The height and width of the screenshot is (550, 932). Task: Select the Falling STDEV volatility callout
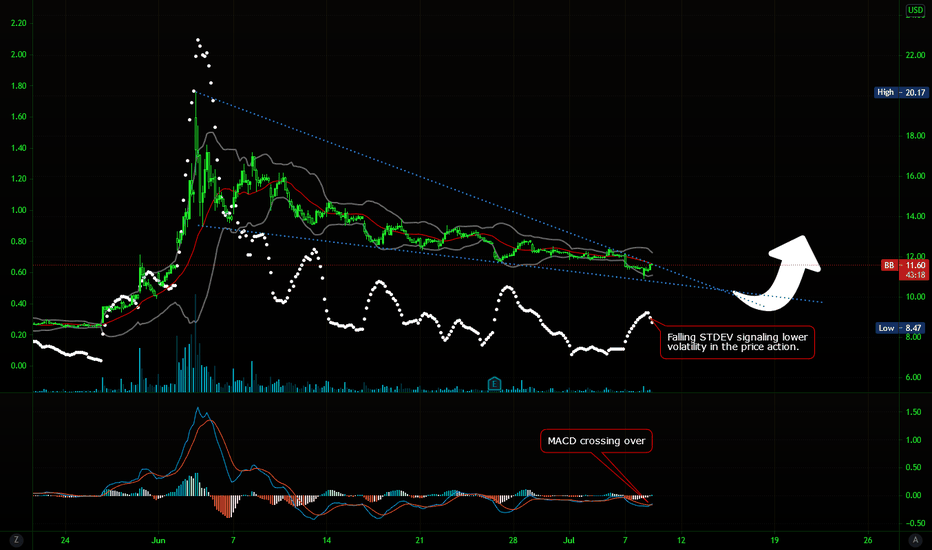pyautogui.click(x=737, y=342)
